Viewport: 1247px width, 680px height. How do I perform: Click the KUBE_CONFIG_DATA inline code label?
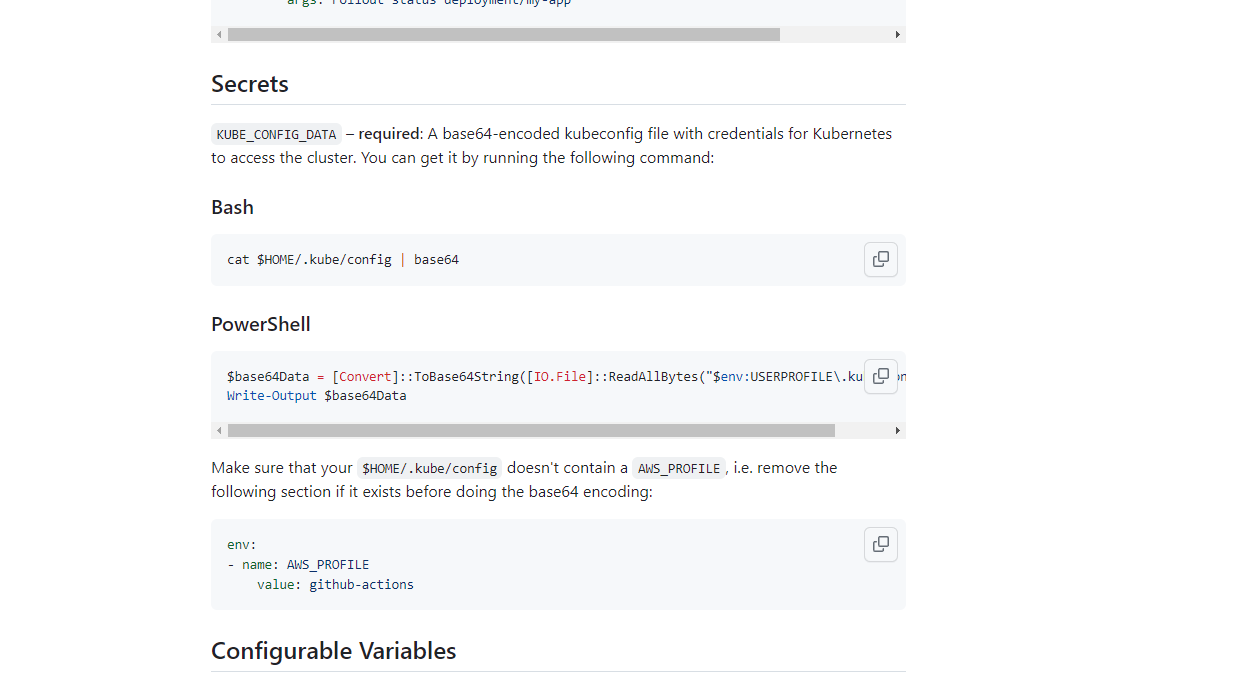(x=276, y=134)
